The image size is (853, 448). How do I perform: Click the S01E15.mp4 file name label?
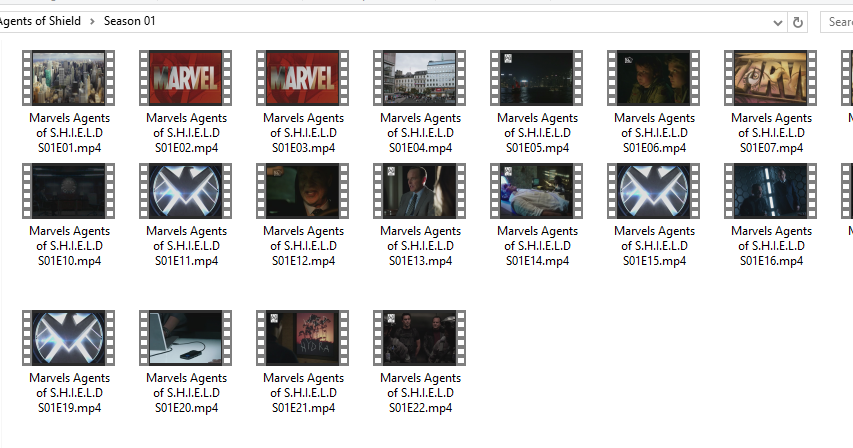[654, 246]
